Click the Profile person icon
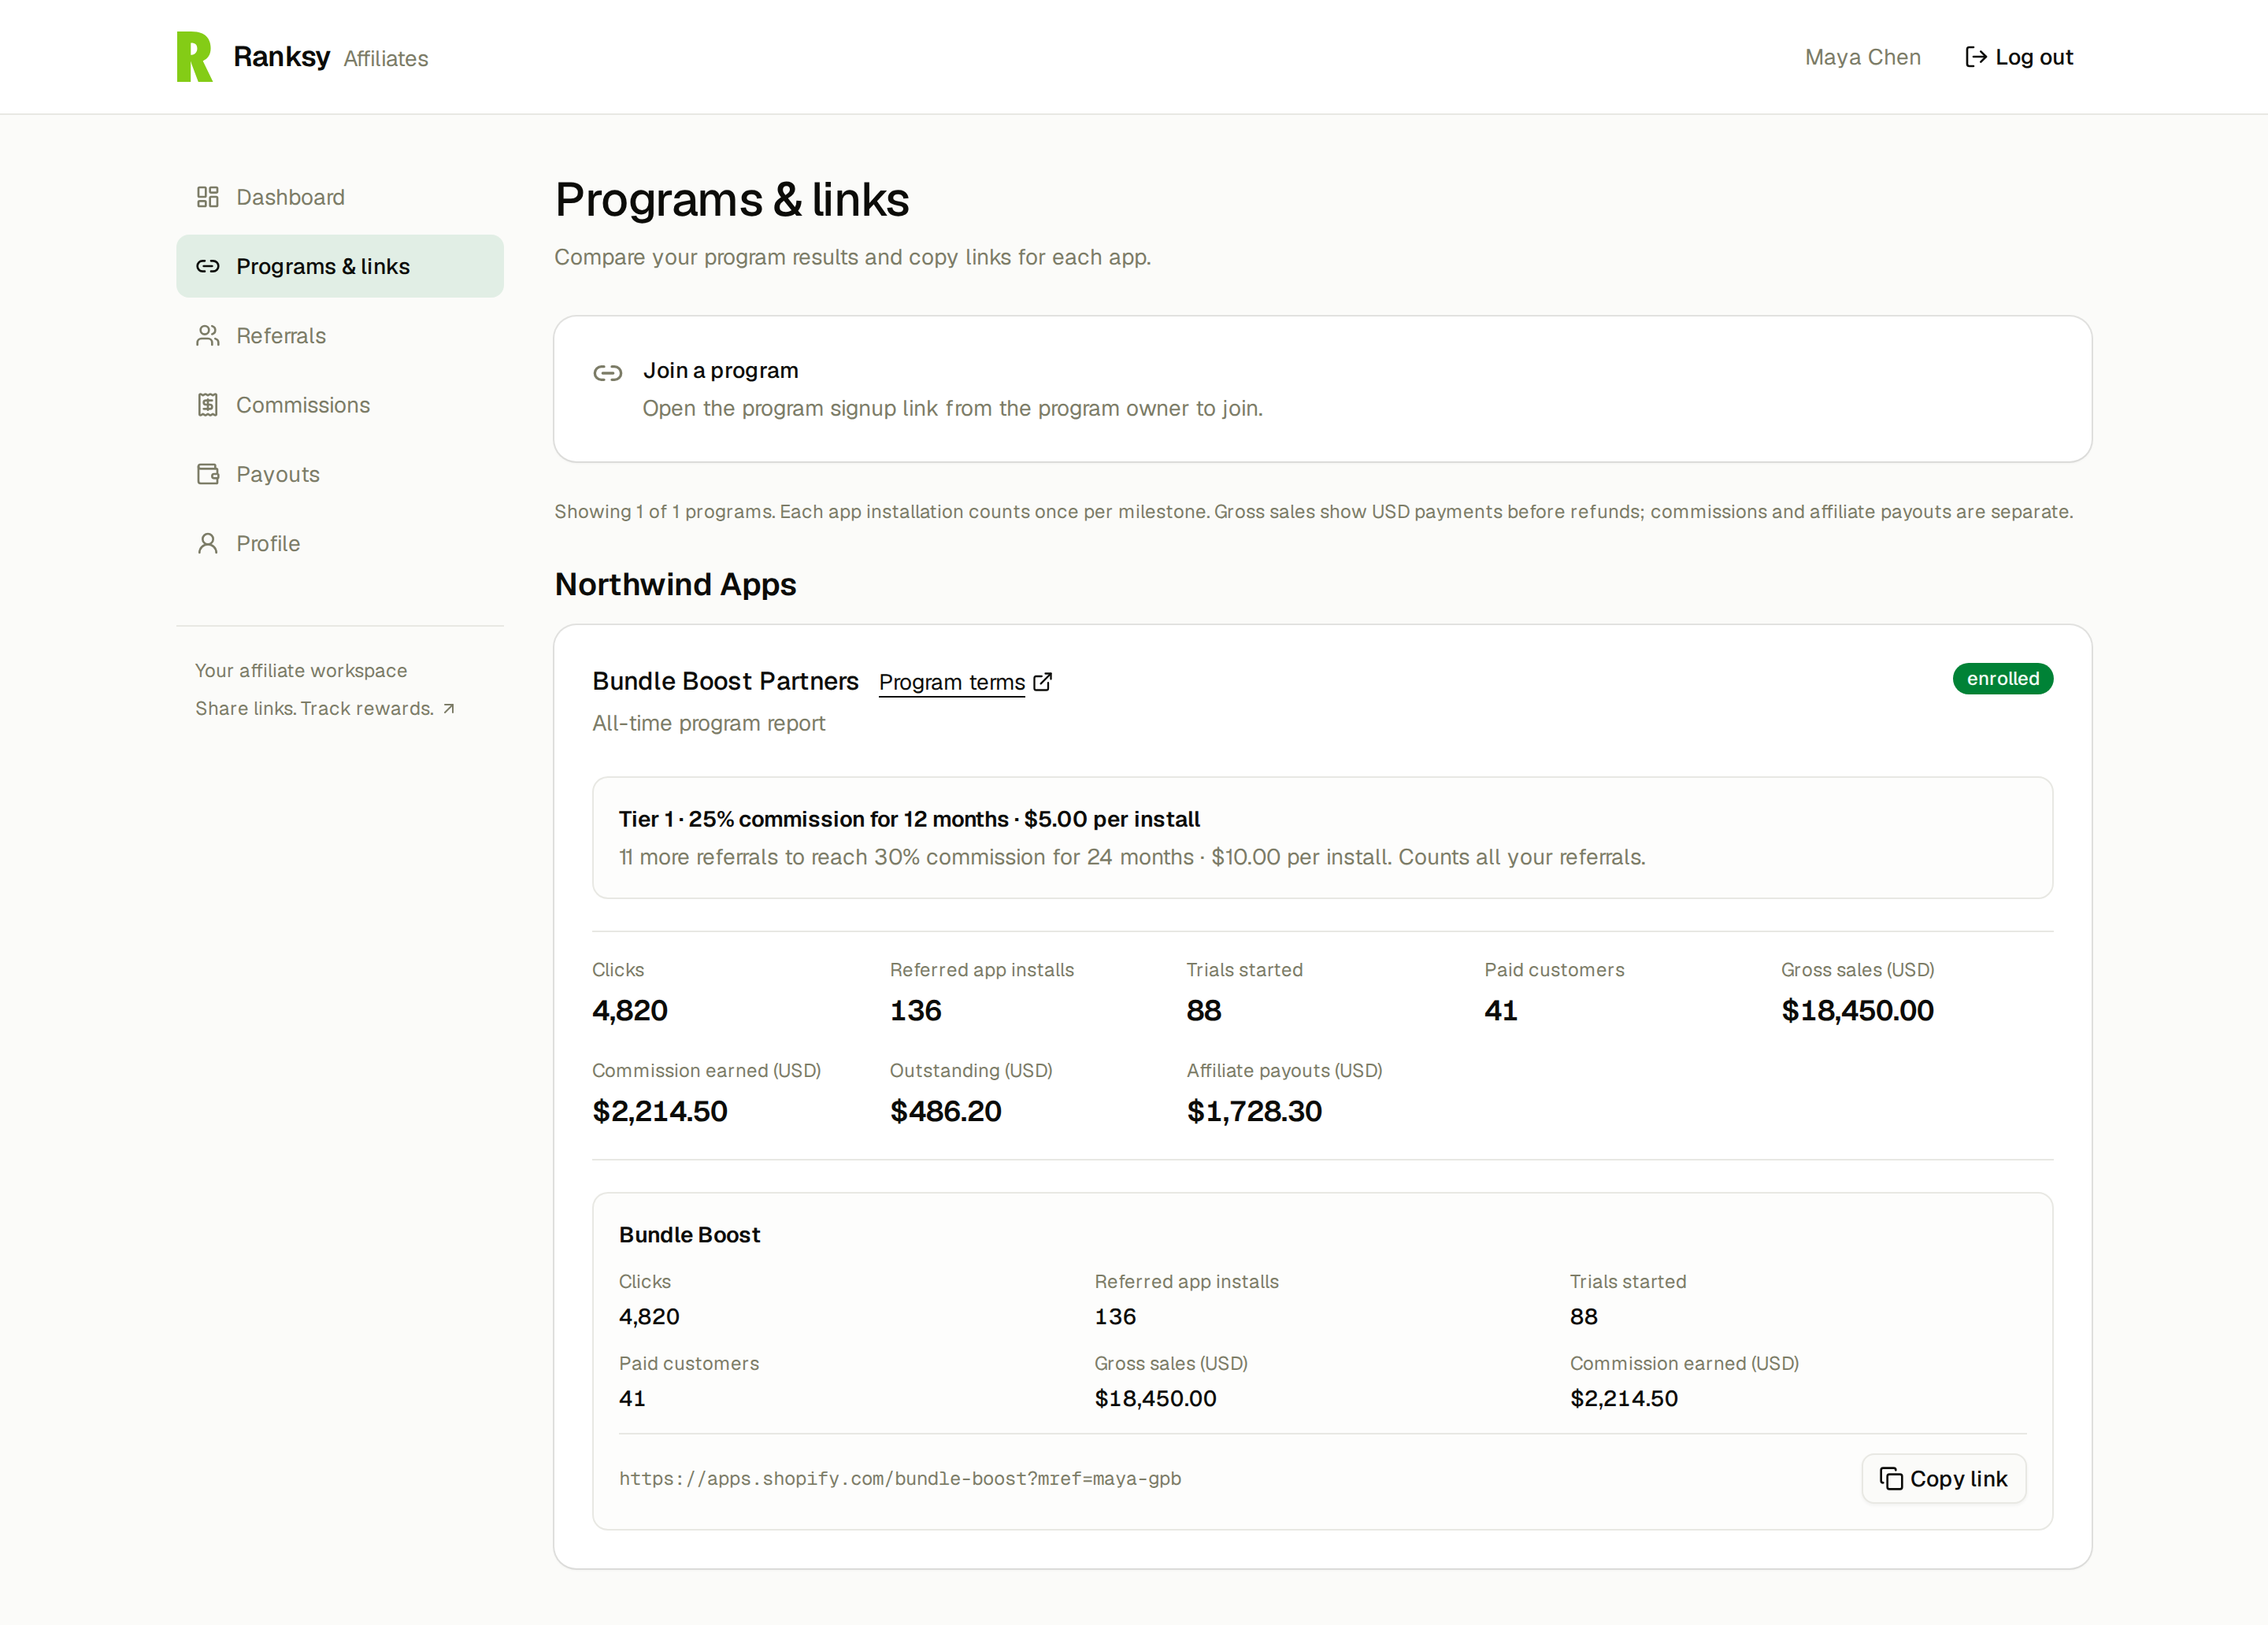The width and height of the screenshot is (2268, 1625). (208, 543)
